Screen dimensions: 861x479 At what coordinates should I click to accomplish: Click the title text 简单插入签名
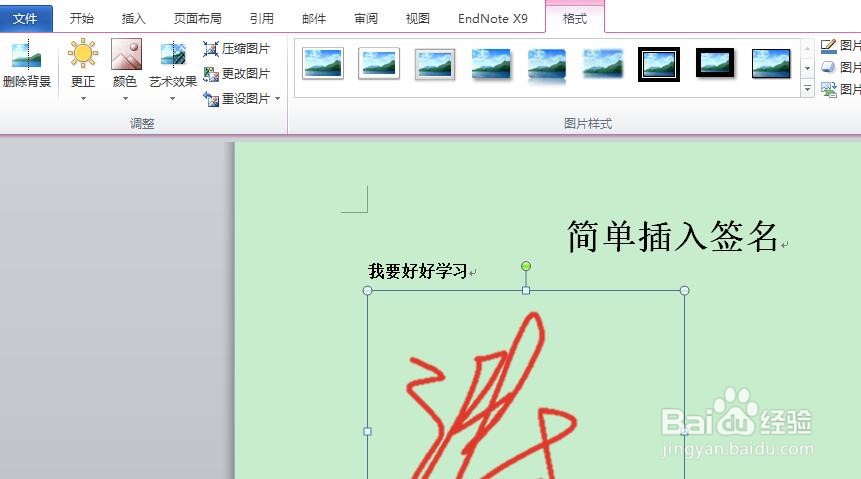(673, 237)
